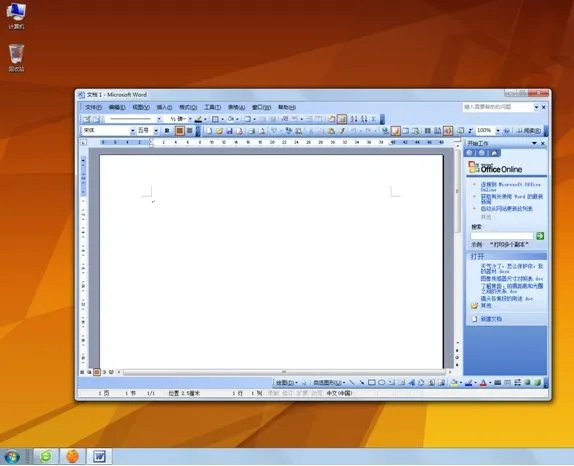Open the 帮助 (Help) menu
The width and height of the screenshot is (574, 466).
(286, 107)
